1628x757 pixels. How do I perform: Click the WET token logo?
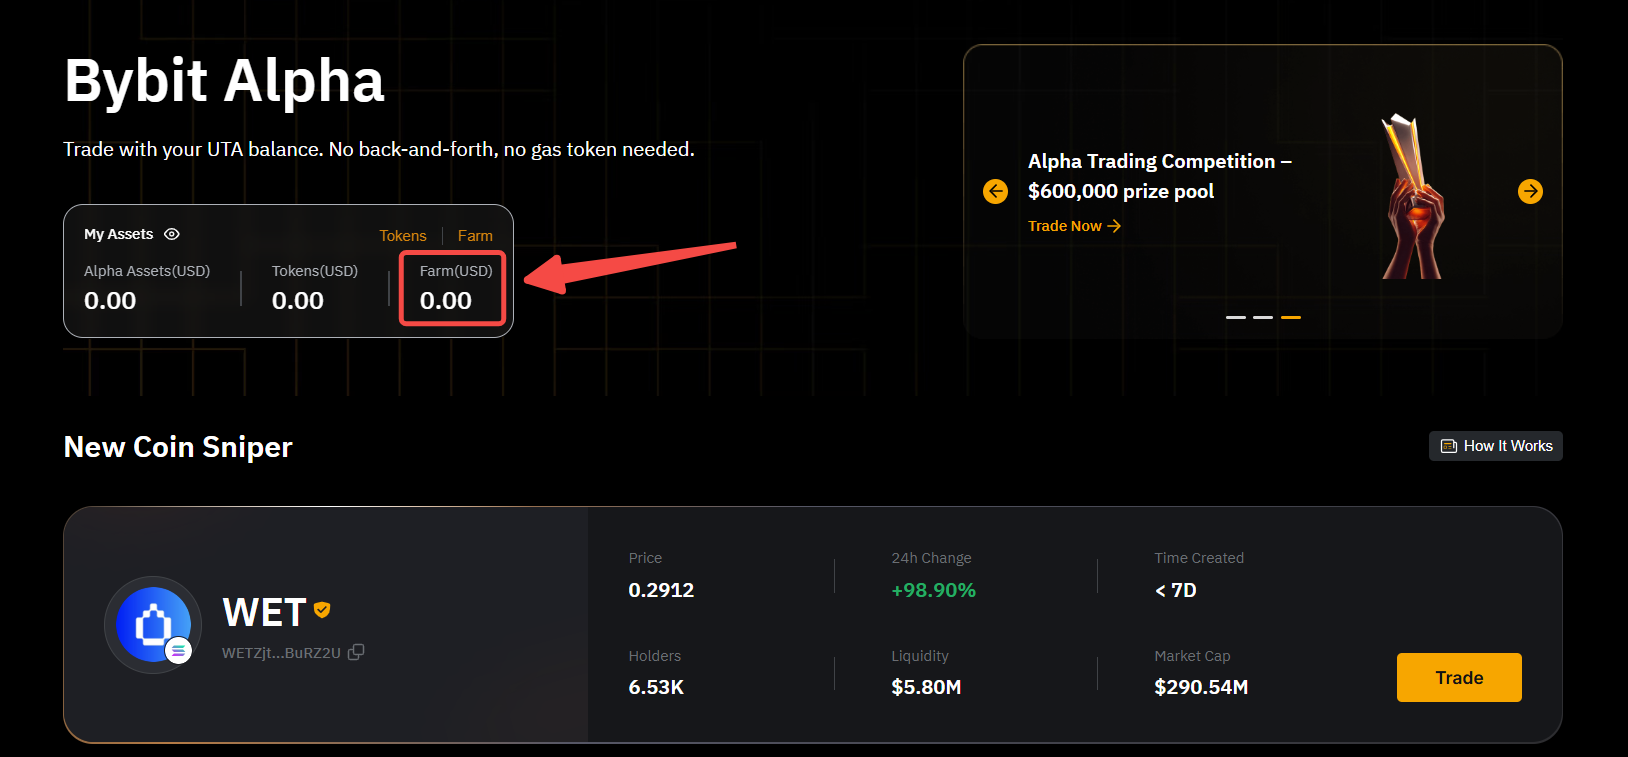(152, 623)
